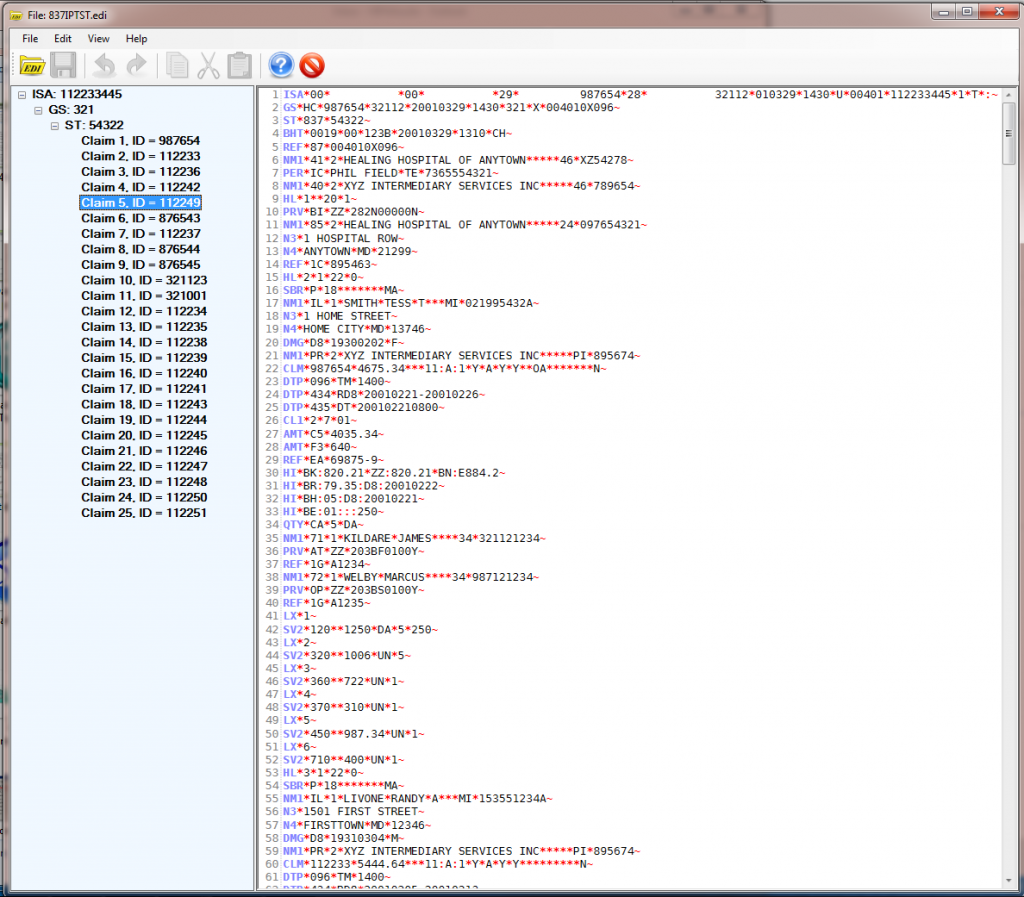This screenshot has width=1024, height=897.
Task: Open the View menu
Action: point(98,38)
